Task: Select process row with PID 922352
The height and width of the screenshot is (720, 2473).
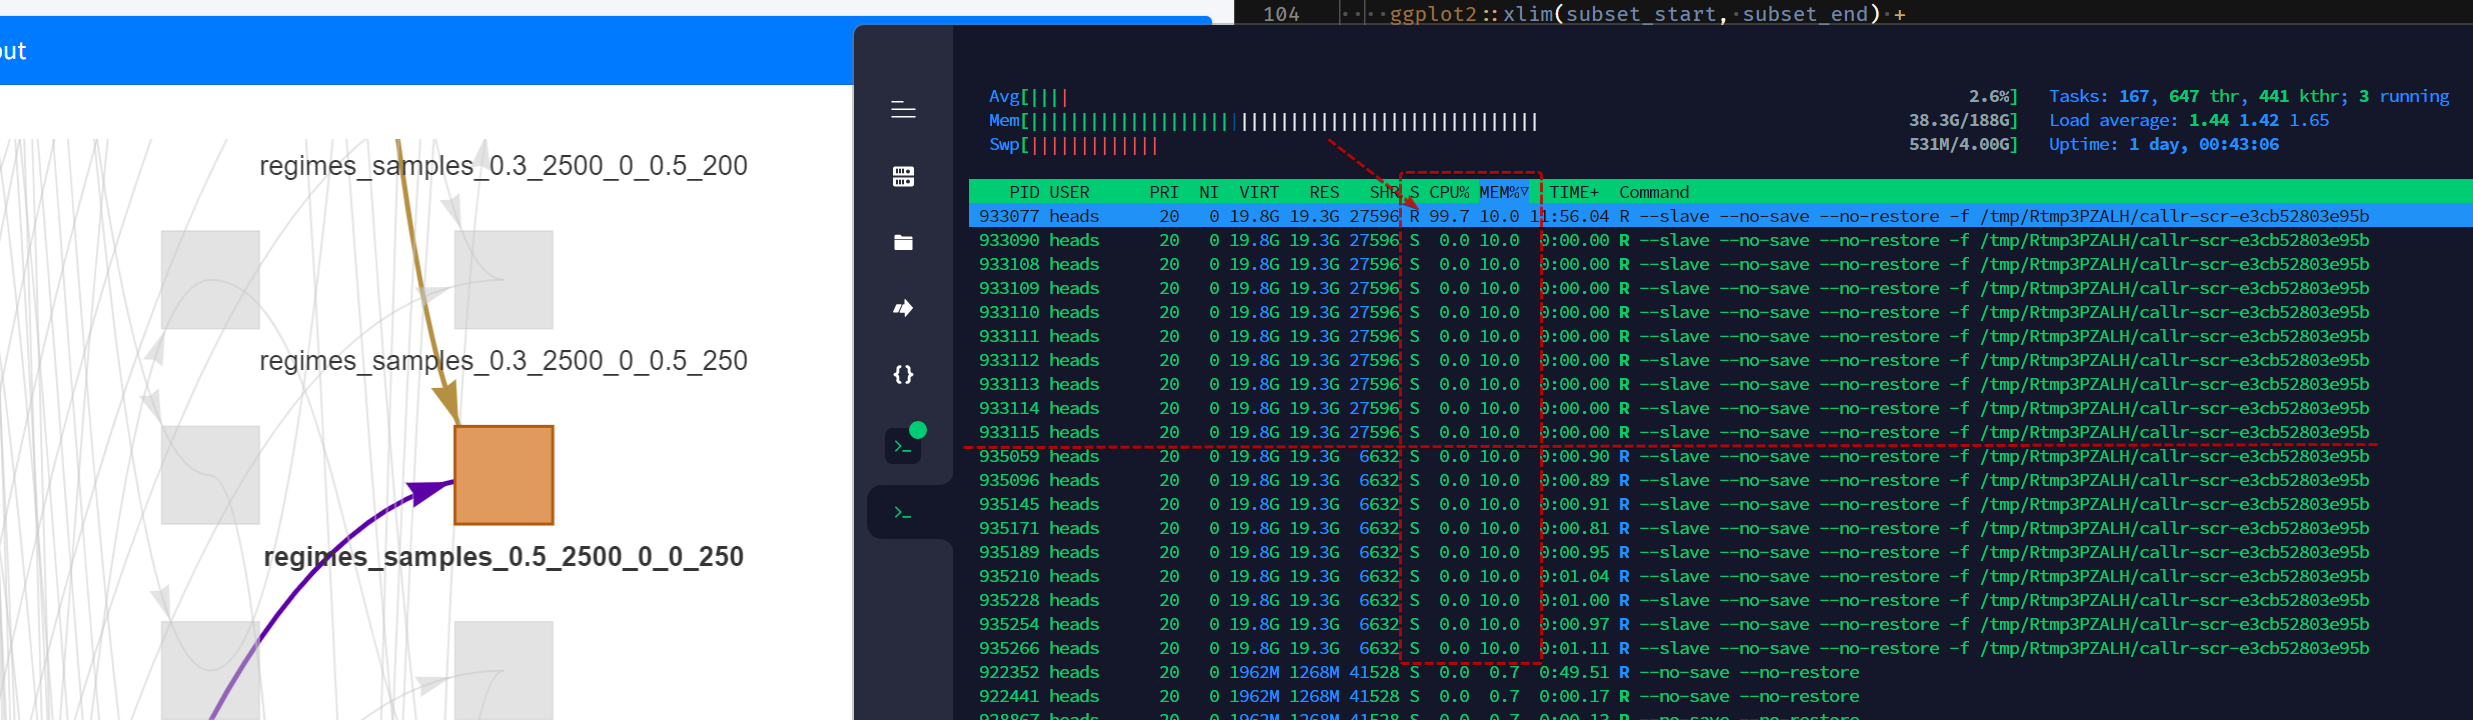Action: click(1720, 672)
